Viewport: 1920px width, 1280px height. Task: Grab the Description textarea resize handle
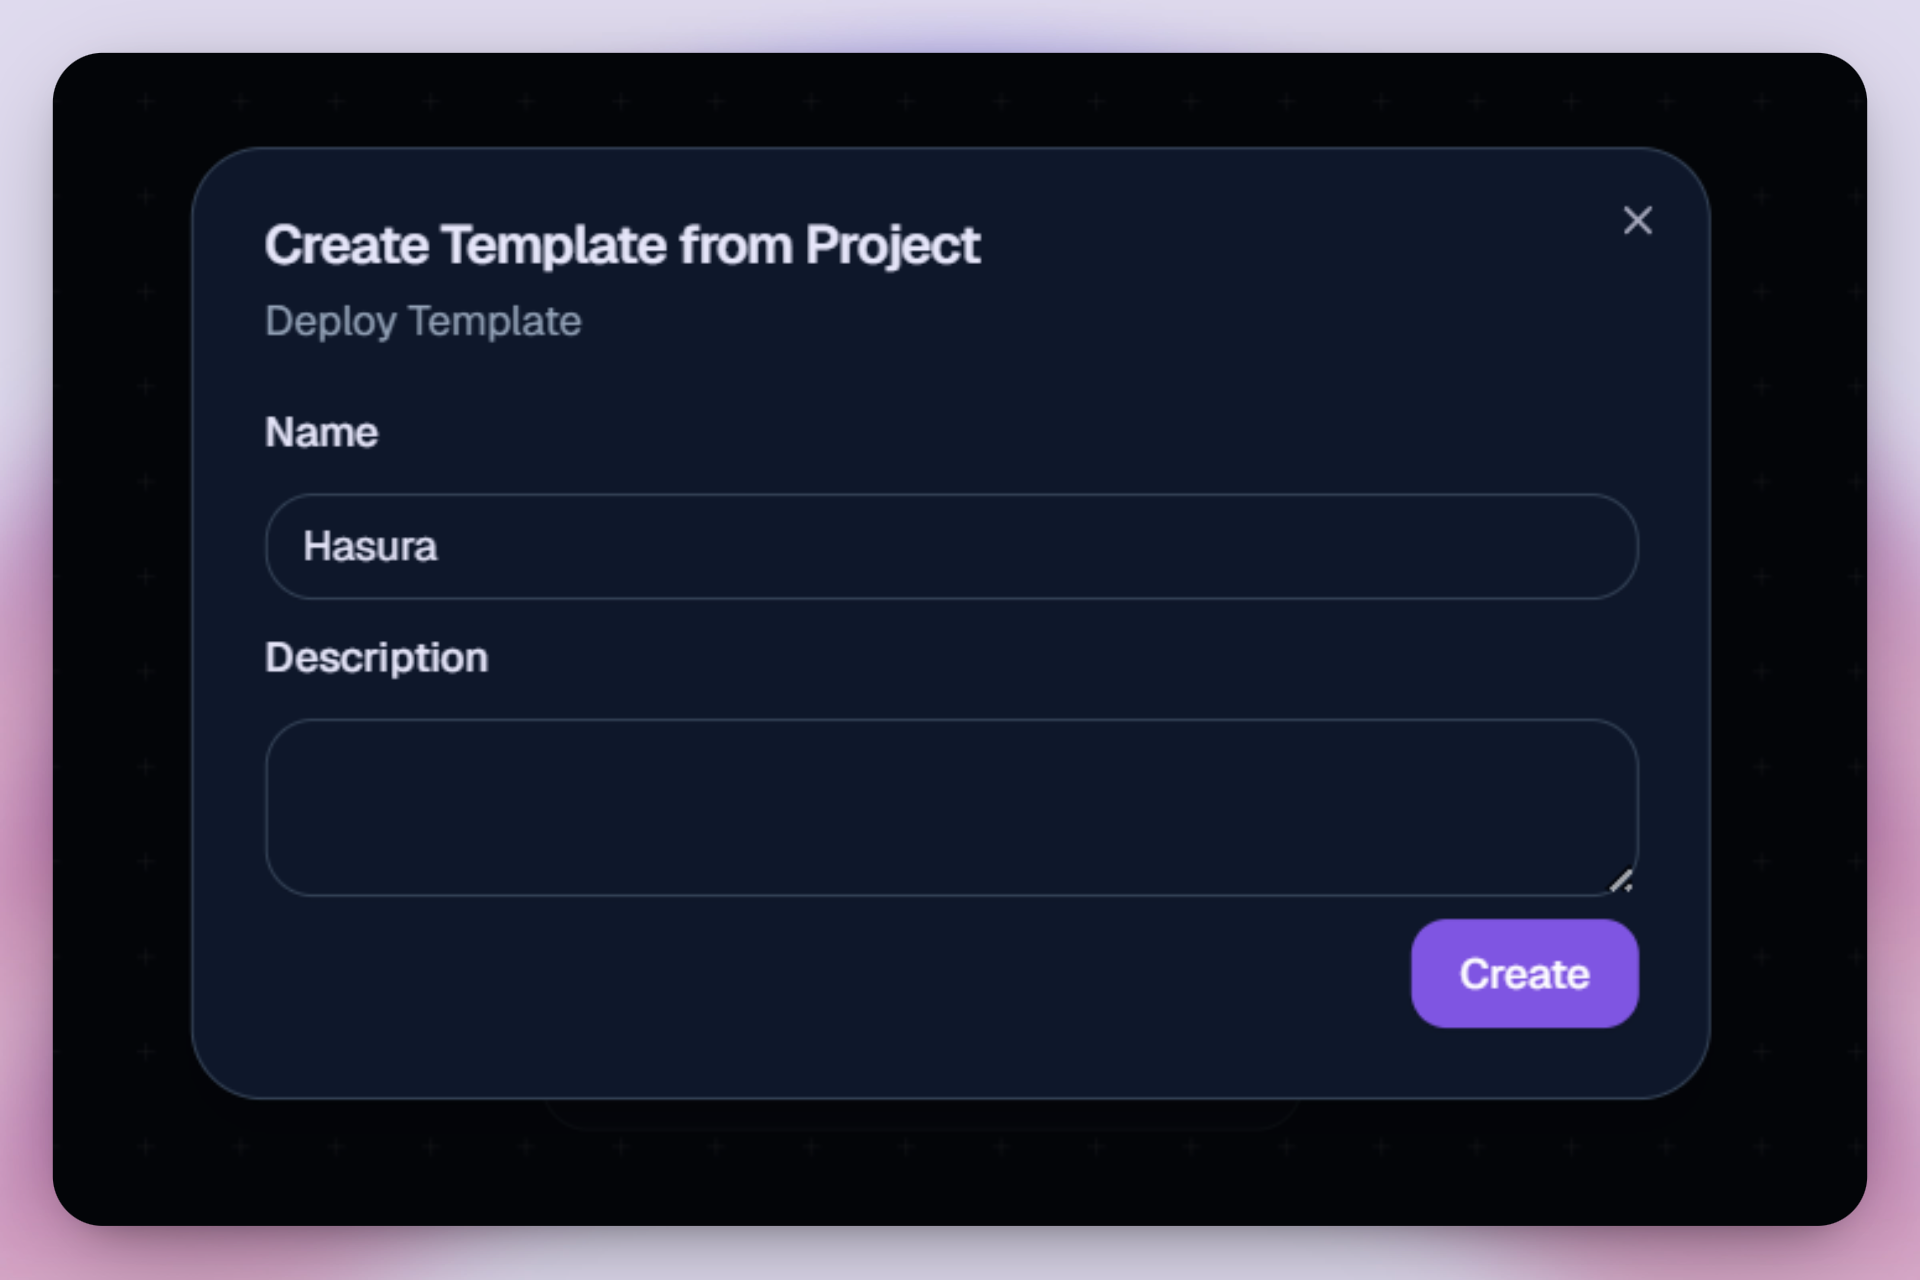(x=1621, y=881)
